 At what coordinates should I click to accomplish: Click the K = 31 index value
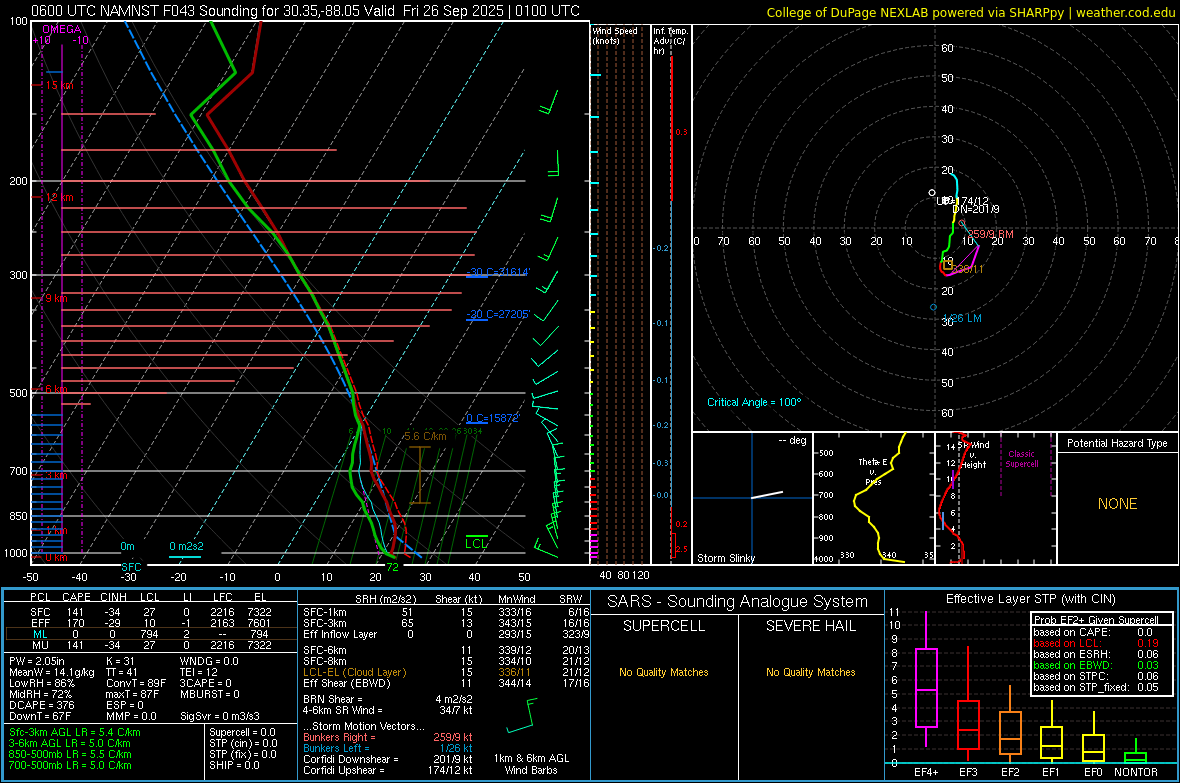click(120, 661)
